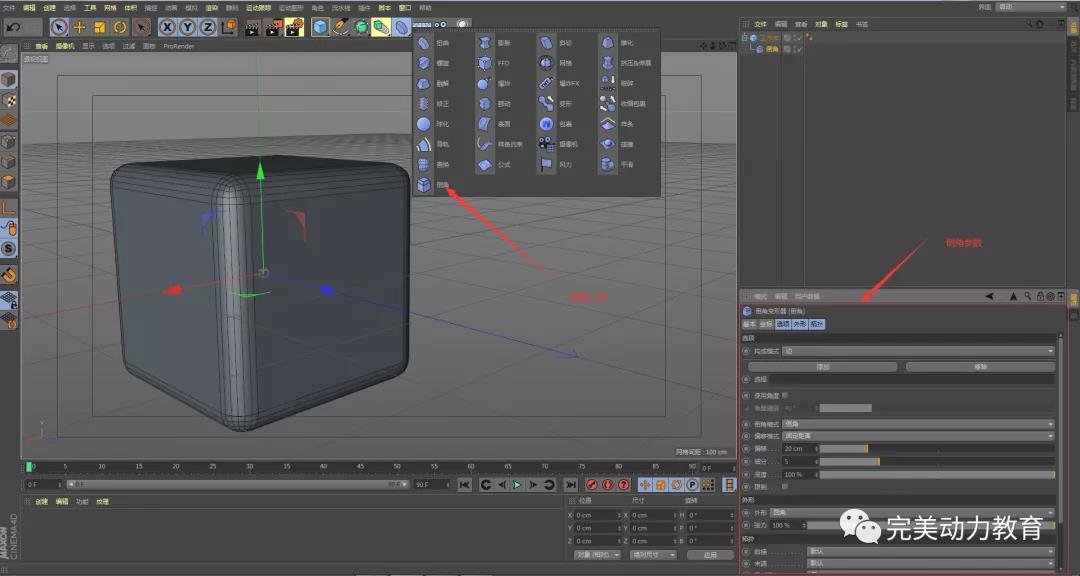The width and height of the screenshot is (1080, 576).
Task: Toggle the X axis lock button
Action: click(x=167, y=27)
